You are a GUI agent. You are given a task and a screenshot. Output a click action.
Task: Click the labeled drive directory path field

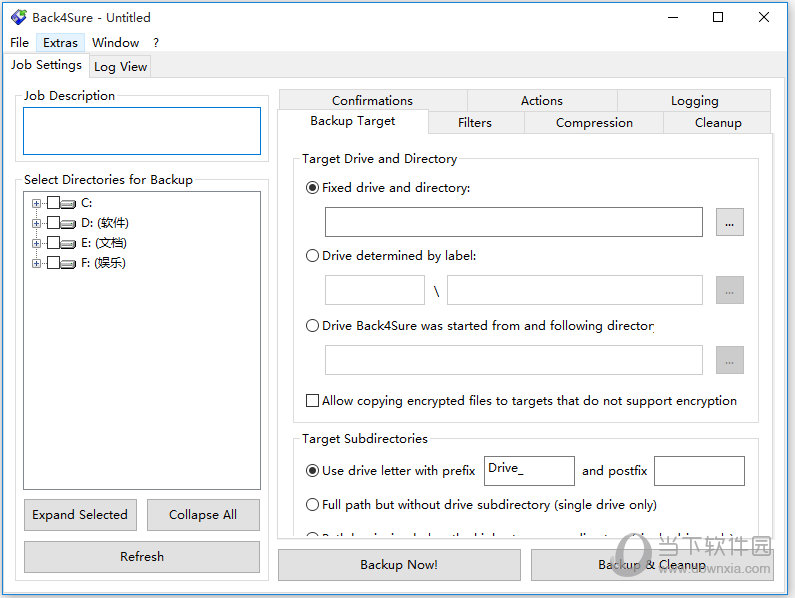(575, 290)
